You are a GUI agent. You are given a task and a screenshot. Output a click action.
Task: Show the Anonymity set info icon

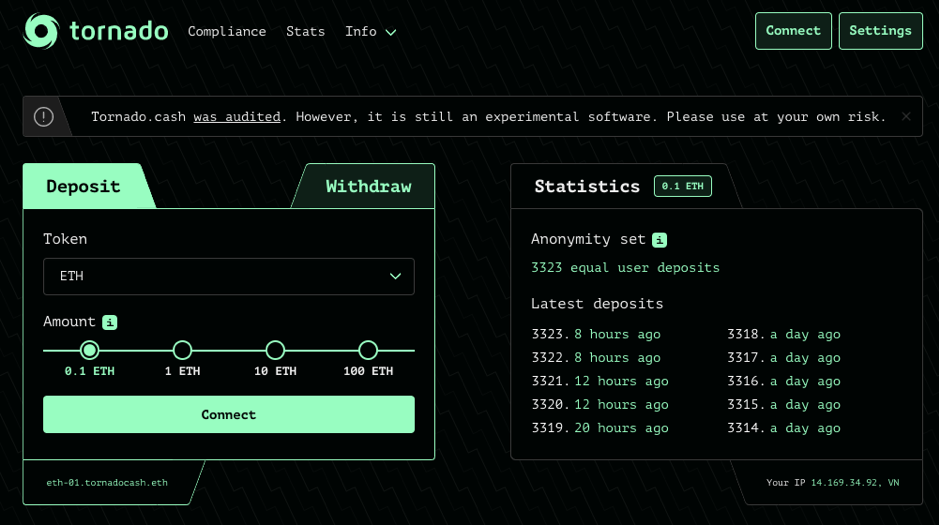(659, 239)
